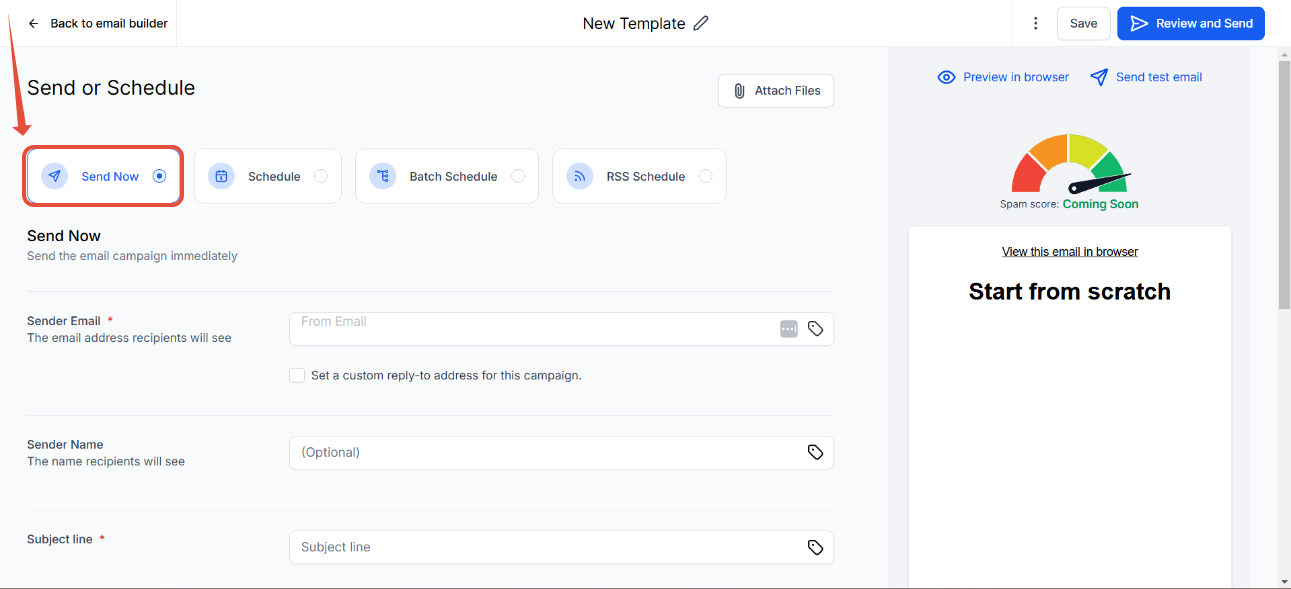Click 'Send the email campaign immediately' text

pyautogui.click(x=132, y=256)
